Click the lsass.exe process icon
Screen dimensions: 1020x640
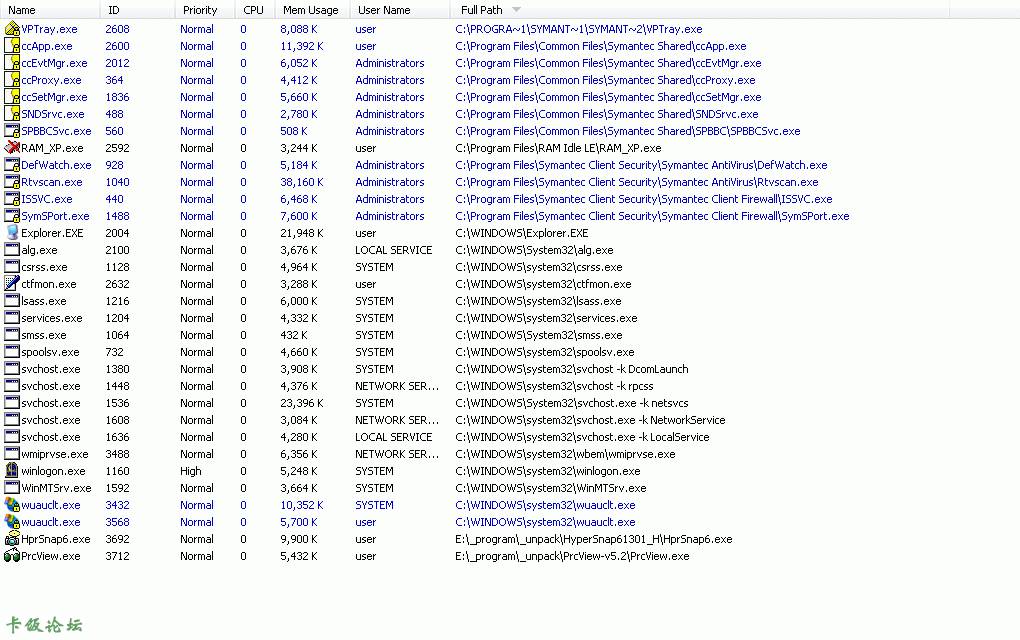pyautogui.click(x=12, y=300)
